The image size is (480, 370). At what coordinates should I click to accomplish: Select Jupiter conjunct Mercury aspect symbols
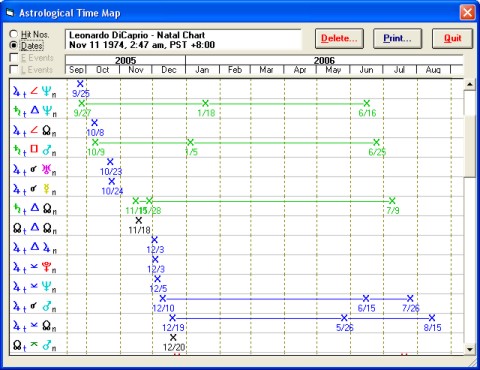35,189
